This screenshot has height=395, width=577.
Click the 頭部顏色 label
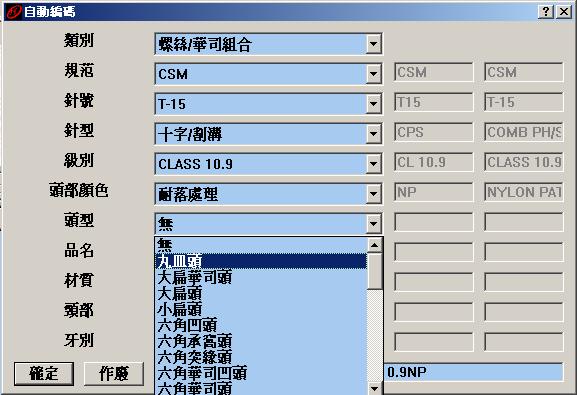click(79, 191)
